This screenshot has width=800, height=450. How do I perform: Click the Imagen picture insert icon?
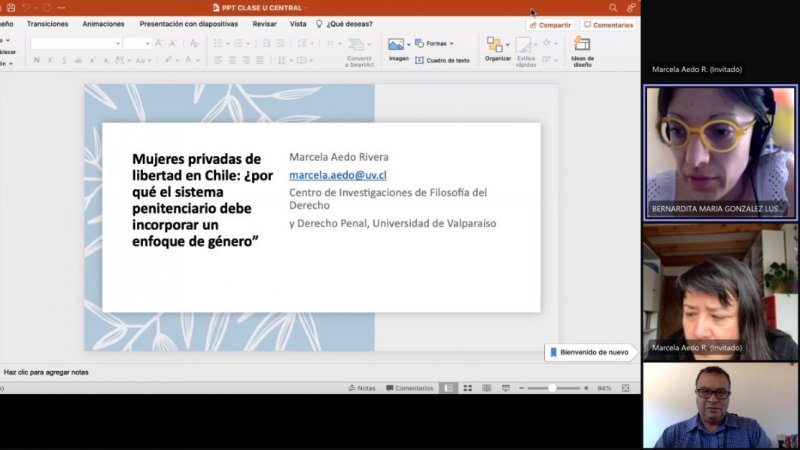click(397, 45)
